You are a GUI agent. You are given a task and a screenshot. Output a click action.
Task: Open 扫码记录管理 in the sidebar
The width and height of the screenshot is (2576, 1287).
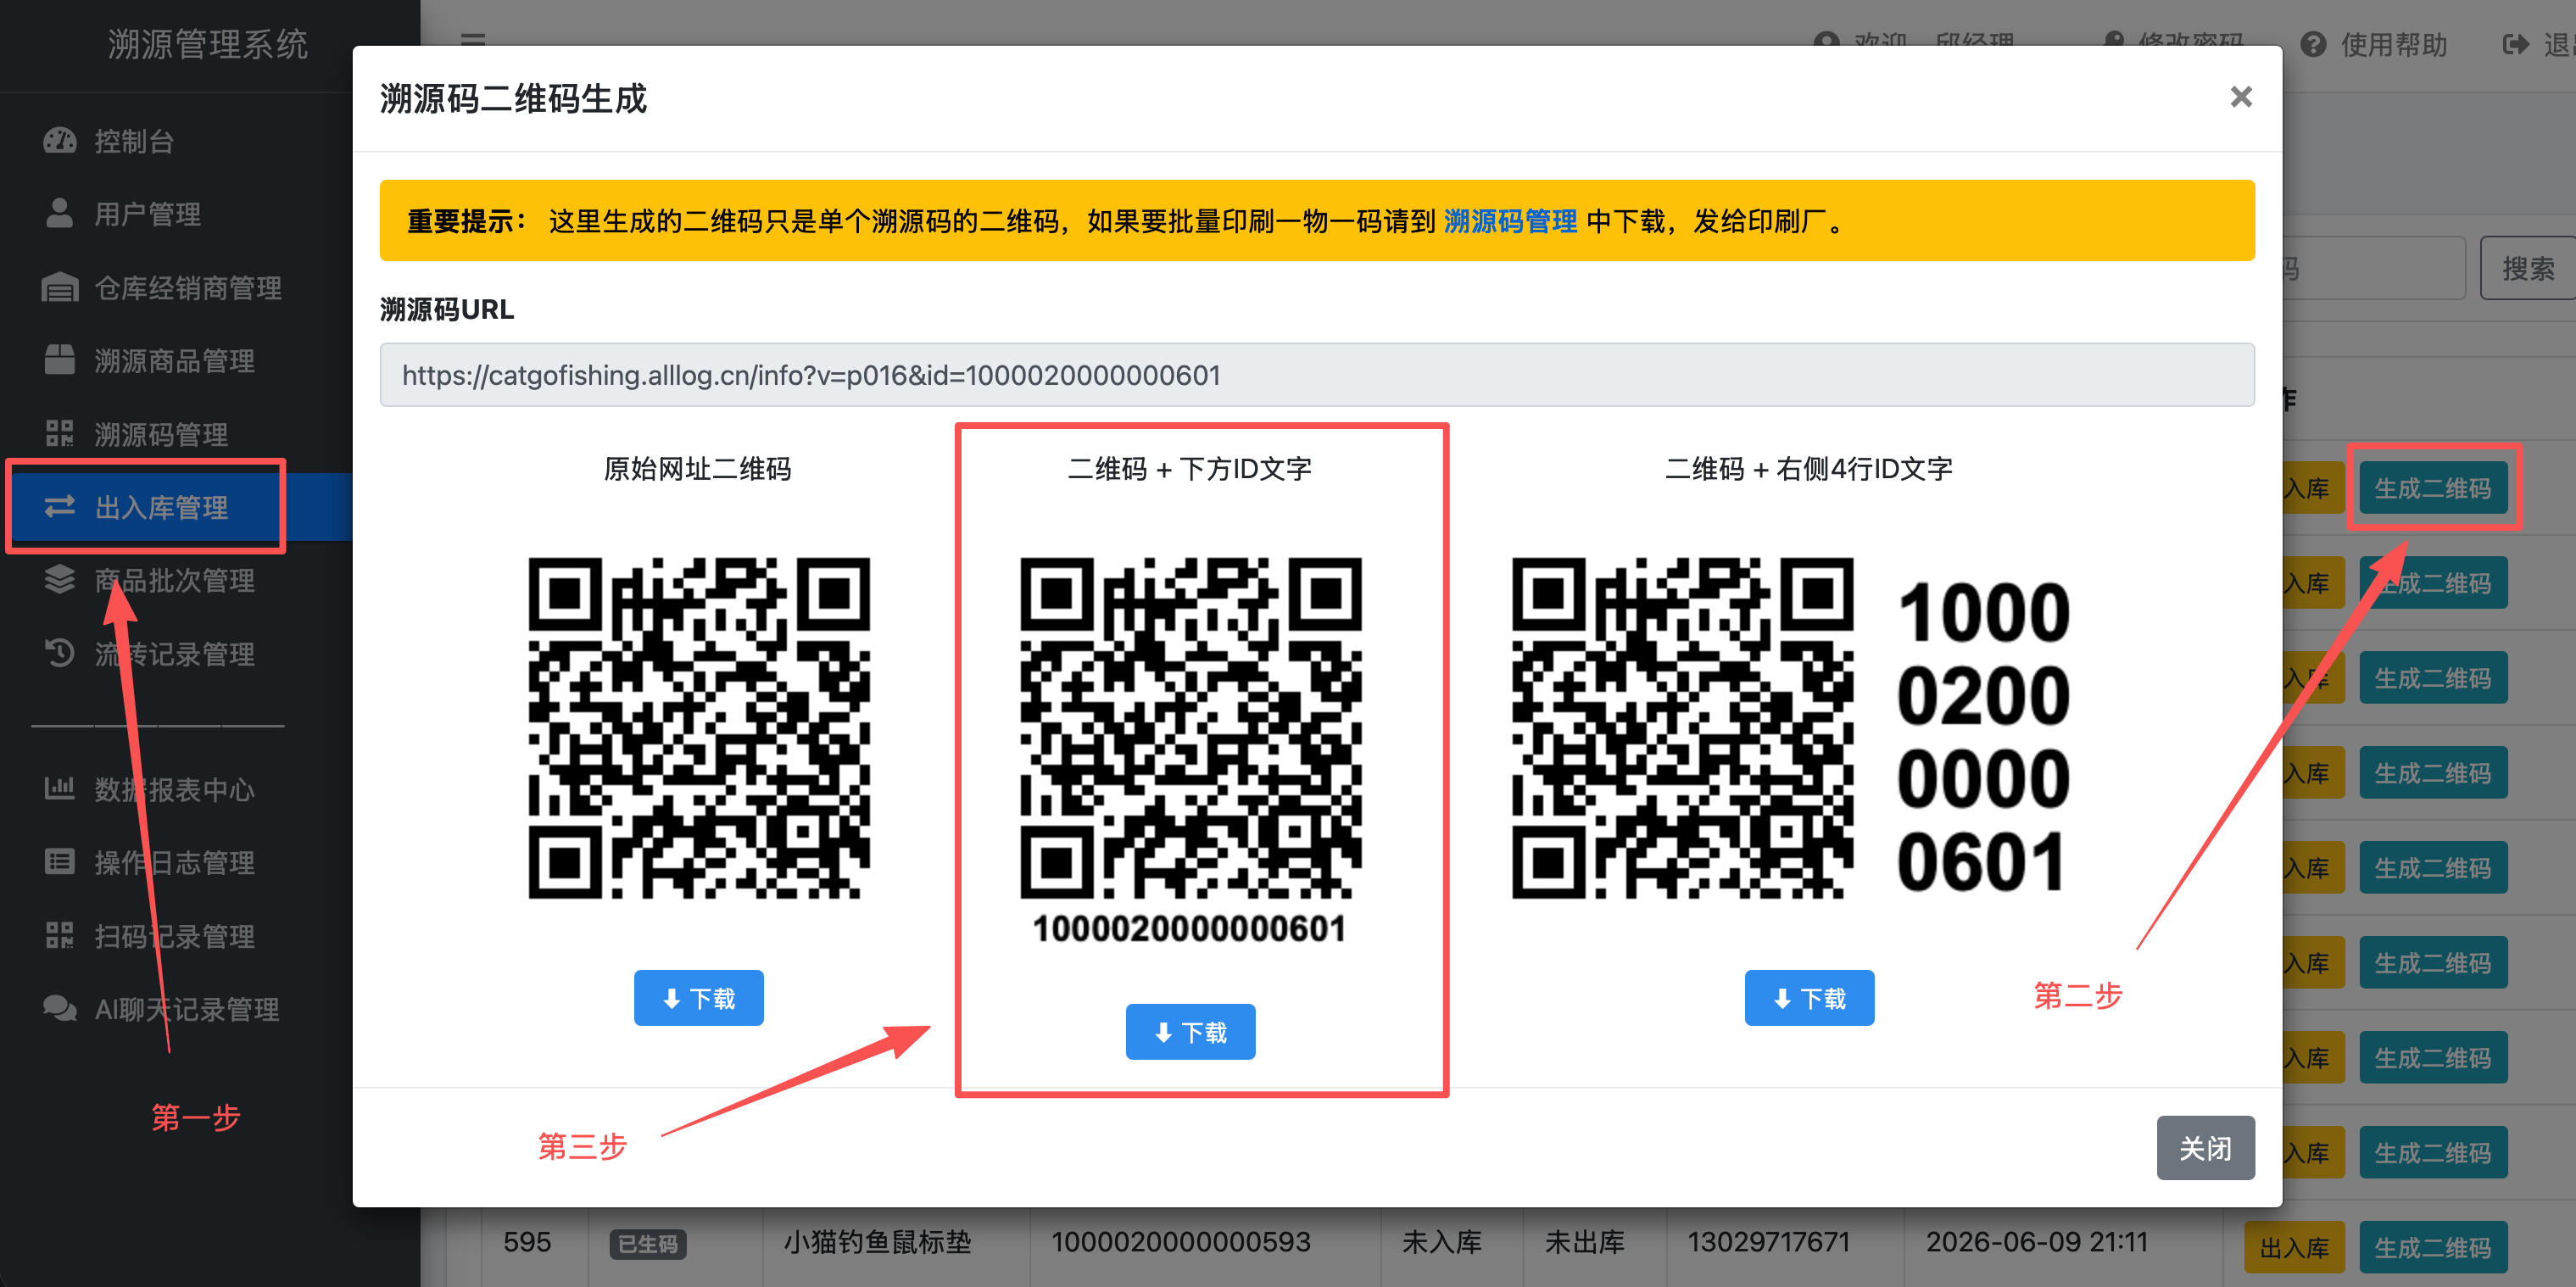click(x=174, y=936)
